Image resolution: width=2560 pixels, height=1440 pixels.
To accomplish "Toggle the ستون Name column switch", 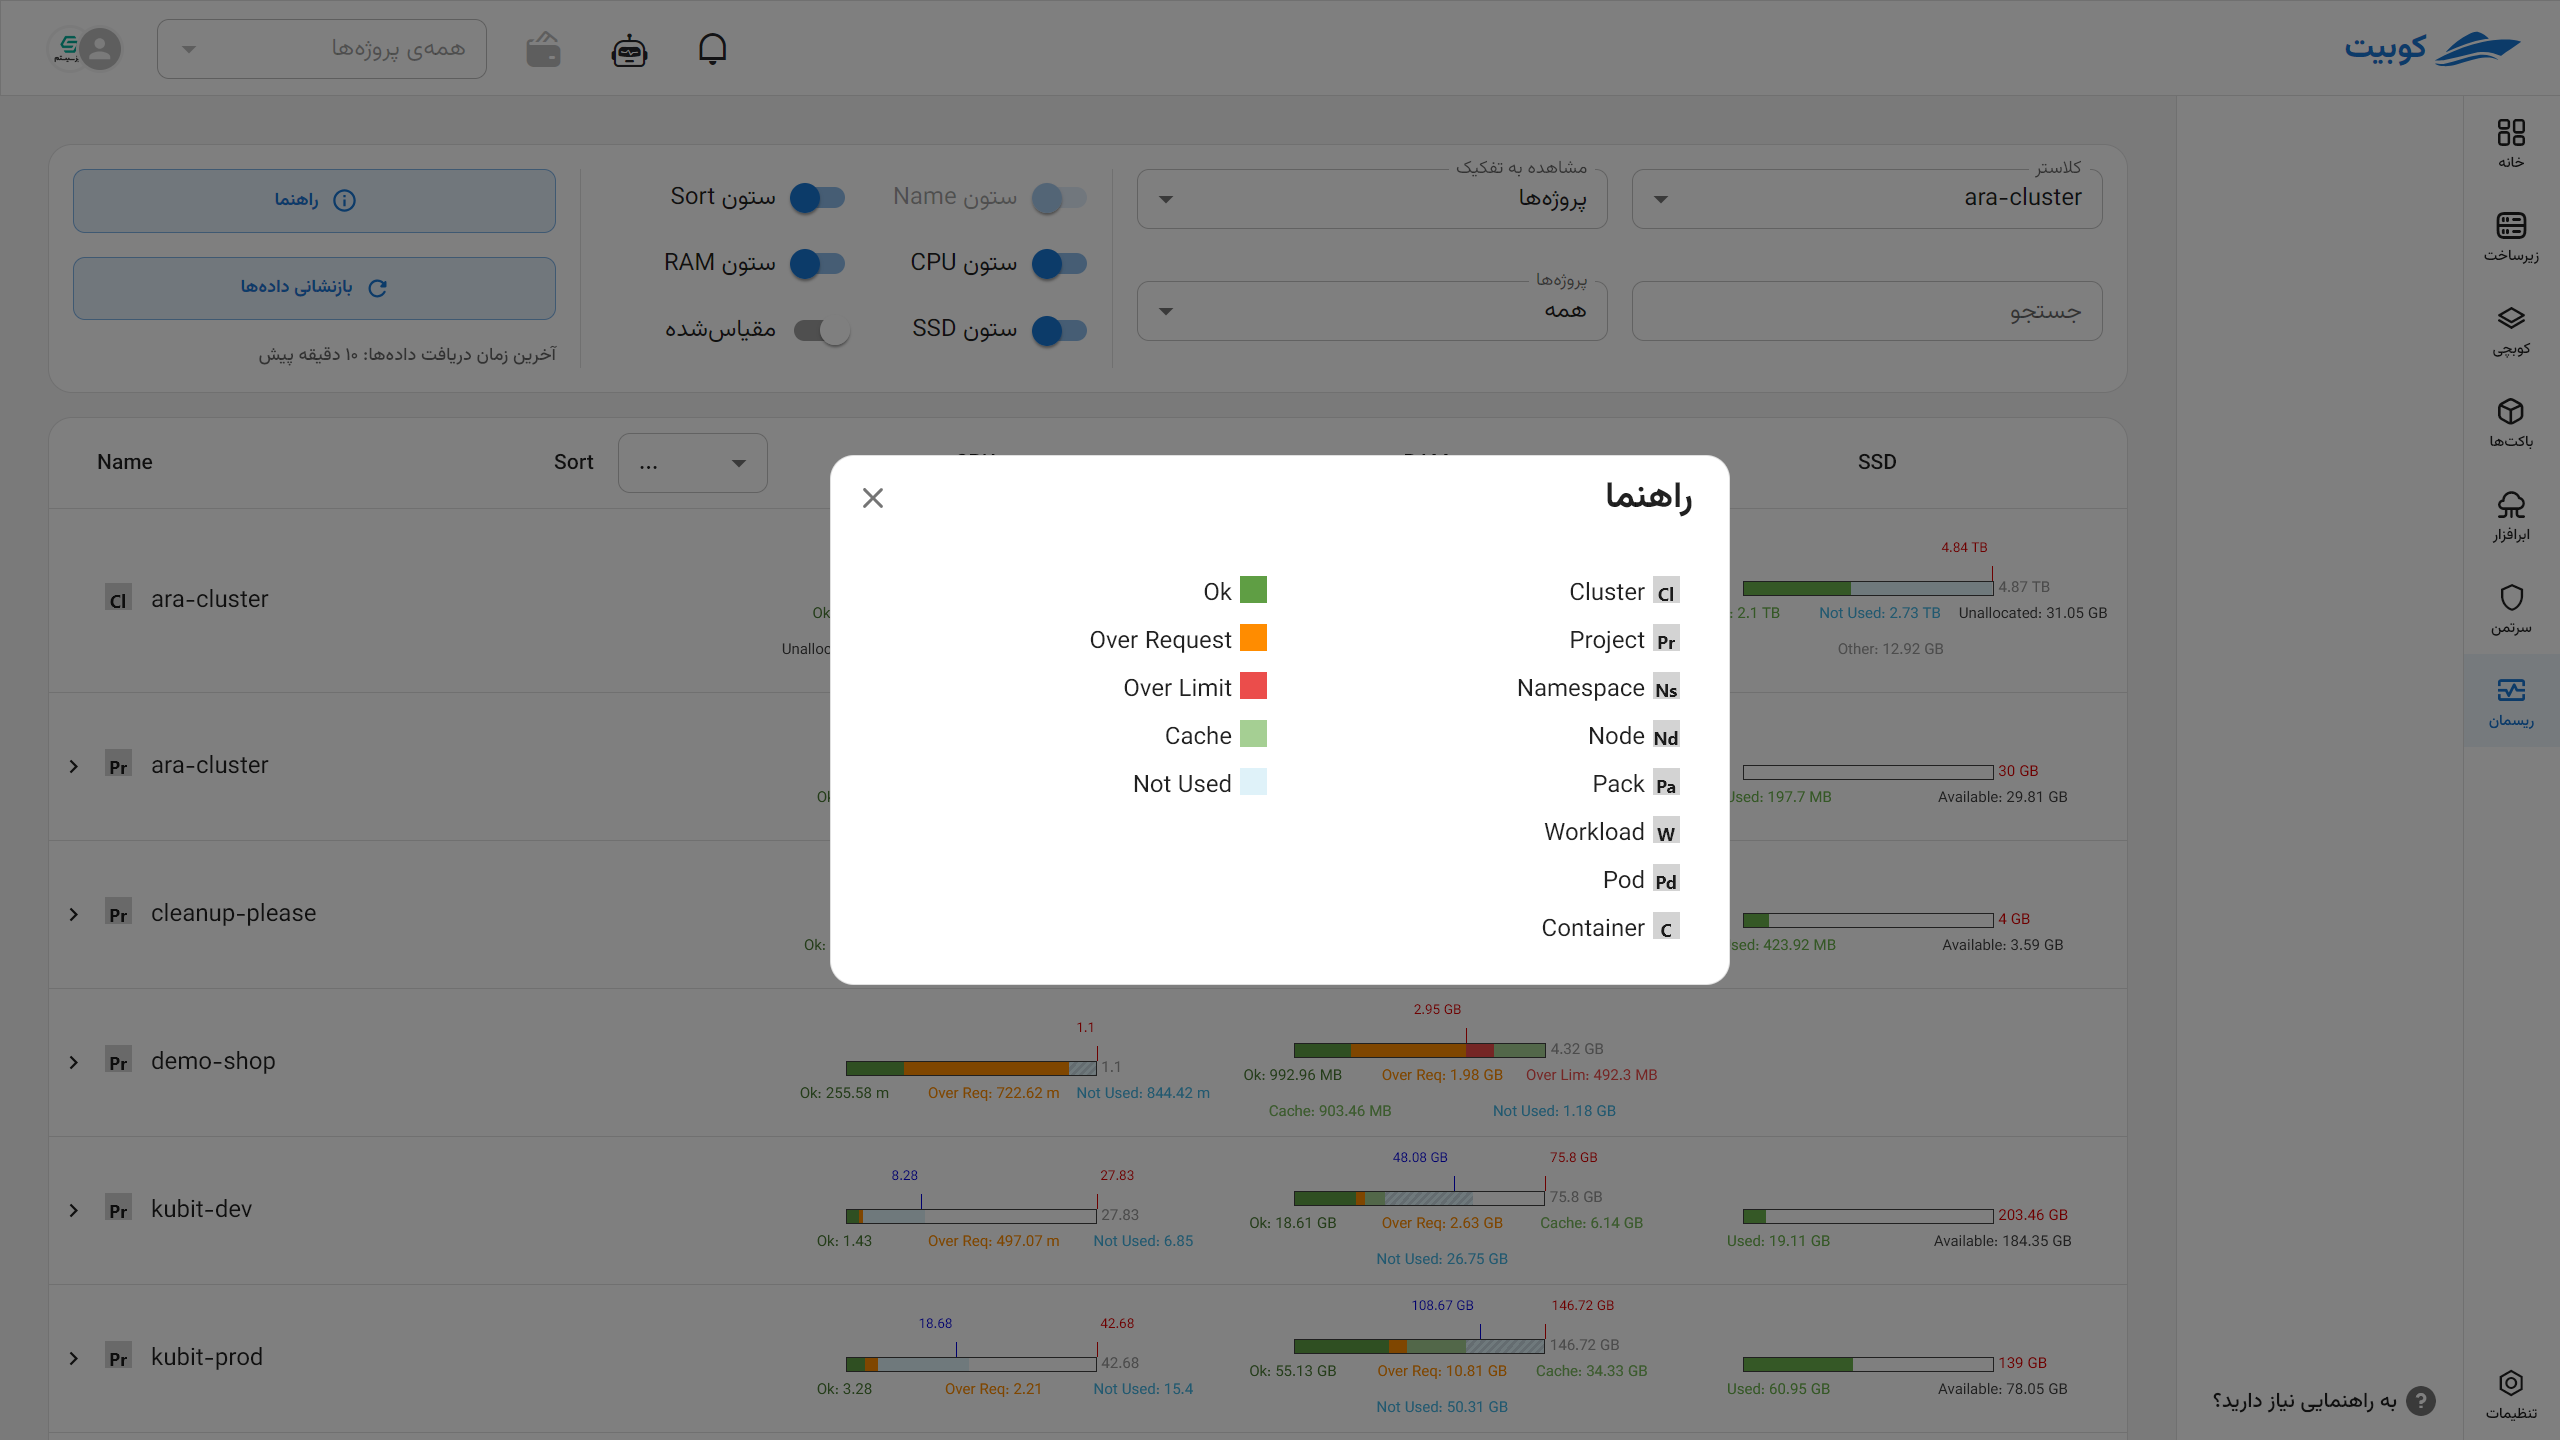I will click(1059, 197).
